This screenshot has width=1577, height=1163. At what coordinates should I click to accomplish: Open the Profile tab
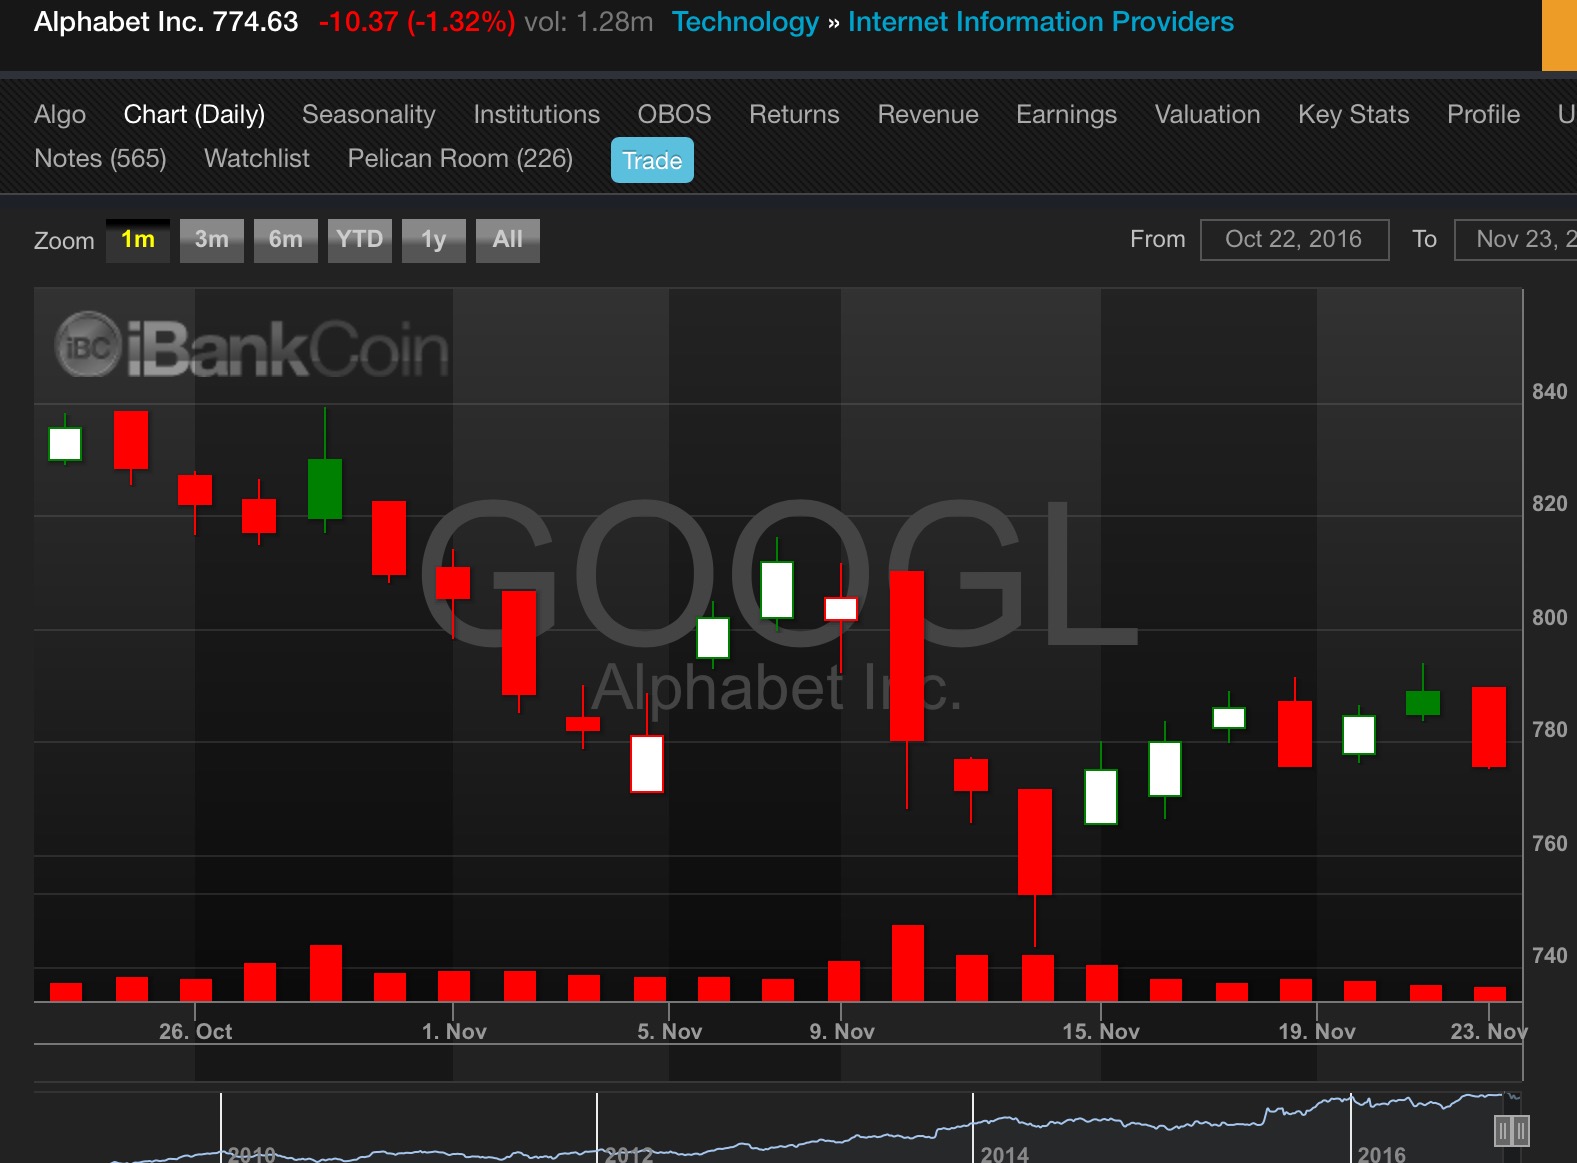coord(1484,115)
